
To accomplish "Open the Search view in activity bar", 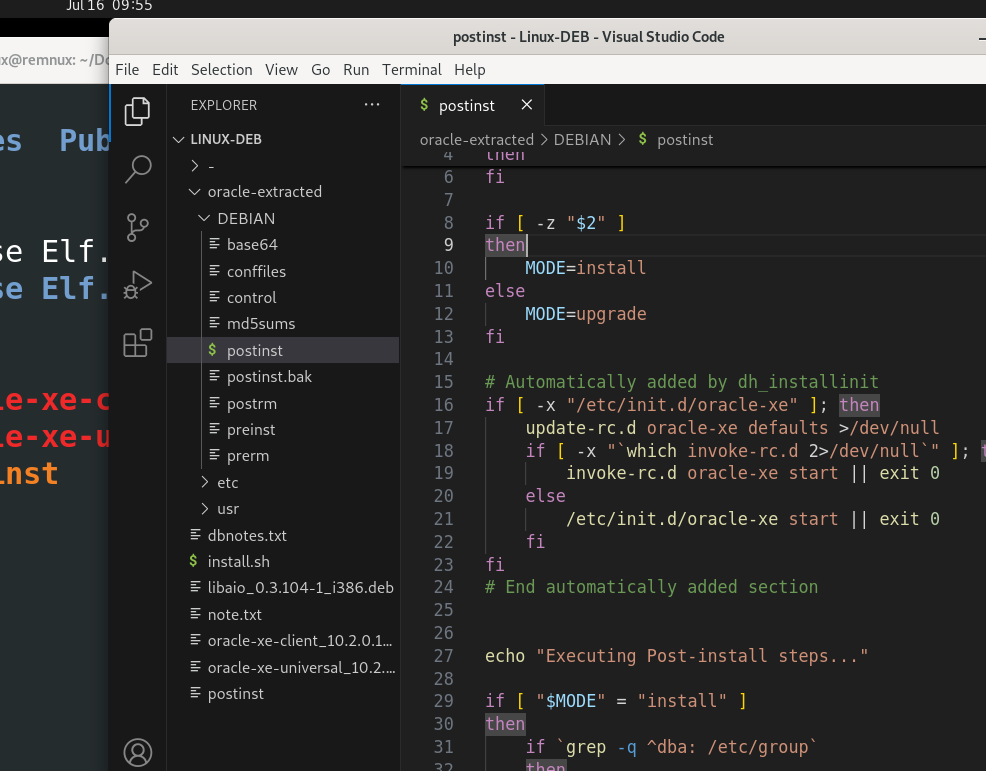I will (137, 169).
